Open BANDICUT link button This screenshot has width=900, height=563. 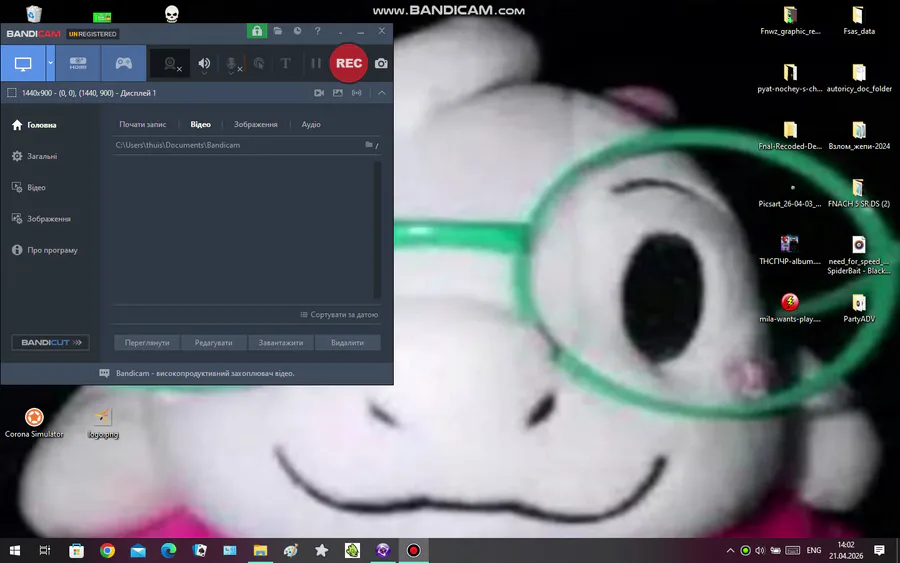[x=51, y=343]
